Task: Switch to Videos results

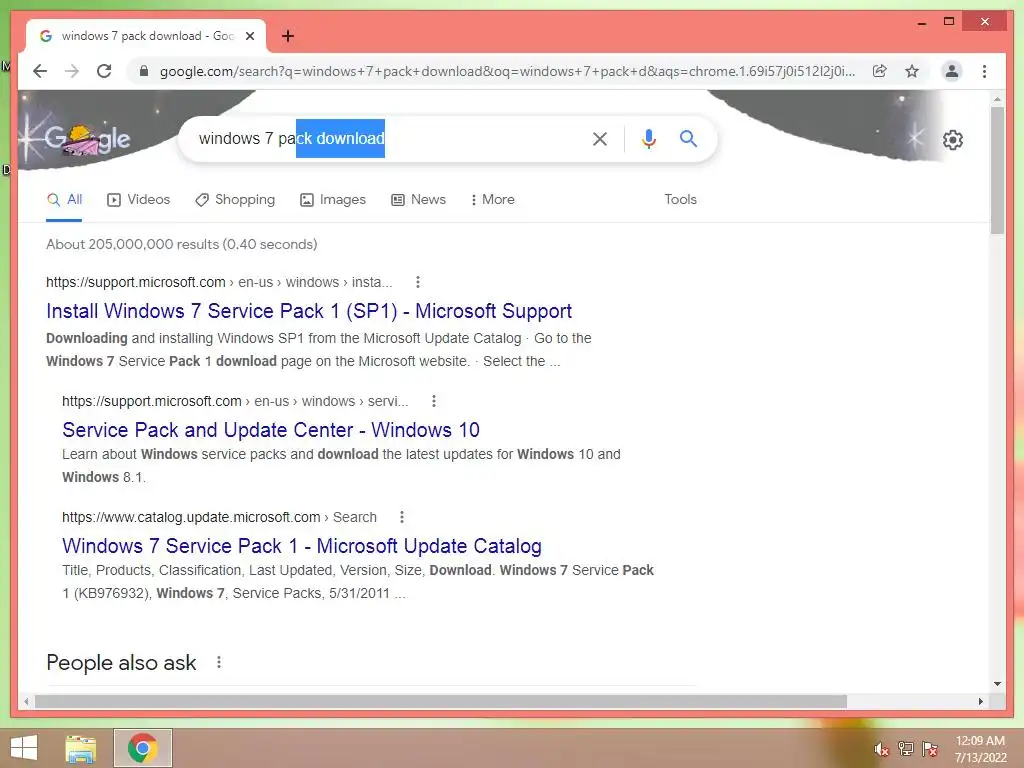Action: (x=138, y=200)
